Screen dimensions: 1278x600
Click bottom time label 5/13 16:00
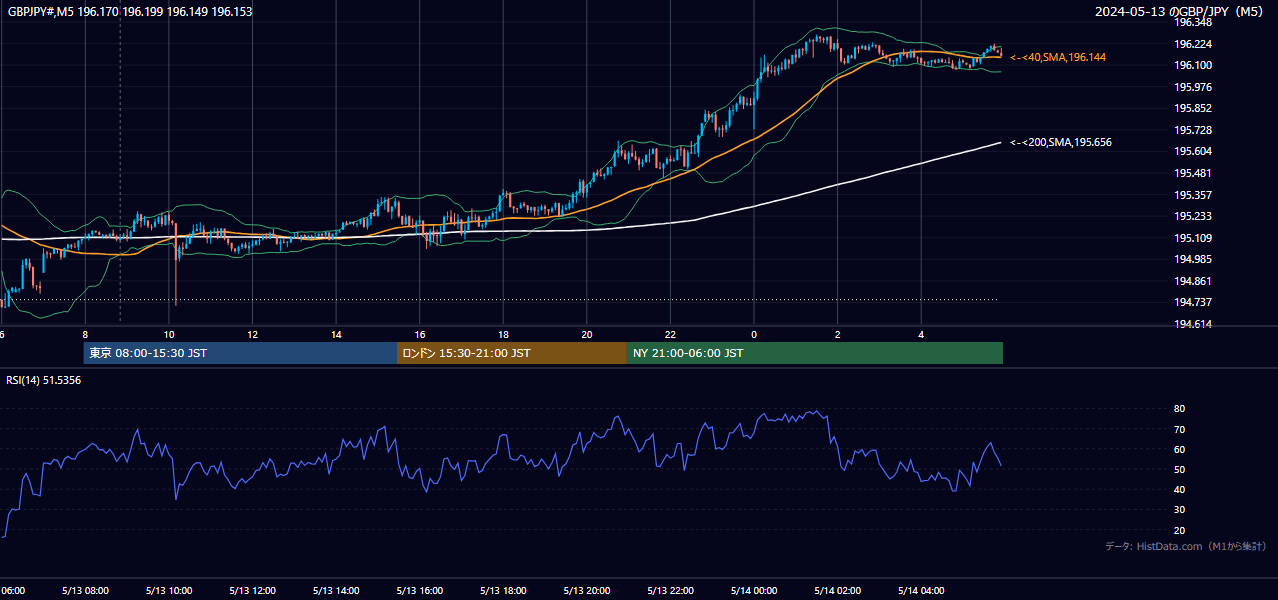(x=420, y=590)
